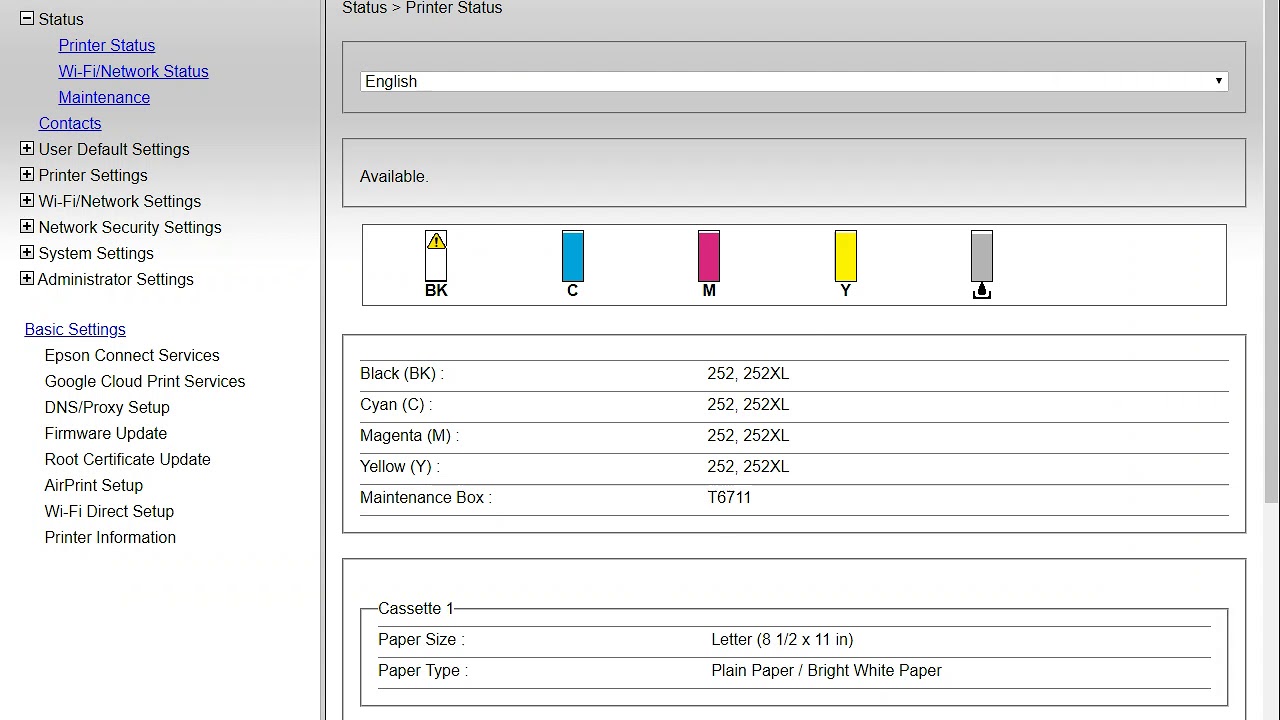
Task: Click the 'Available.' status text
Action: (394, 176)
